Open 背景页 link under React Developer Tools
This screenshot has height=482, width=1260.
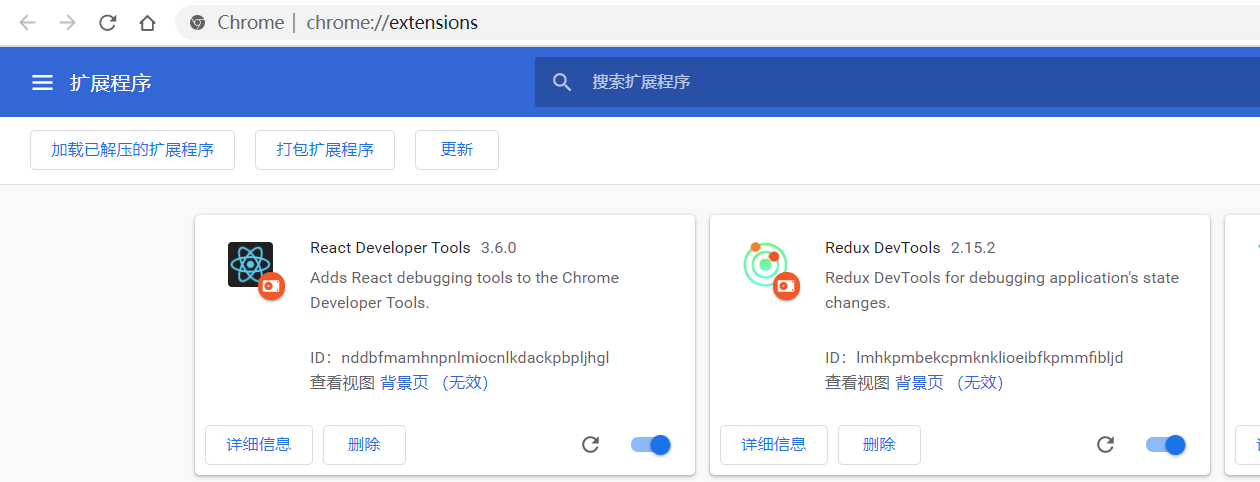coord(404,383)
